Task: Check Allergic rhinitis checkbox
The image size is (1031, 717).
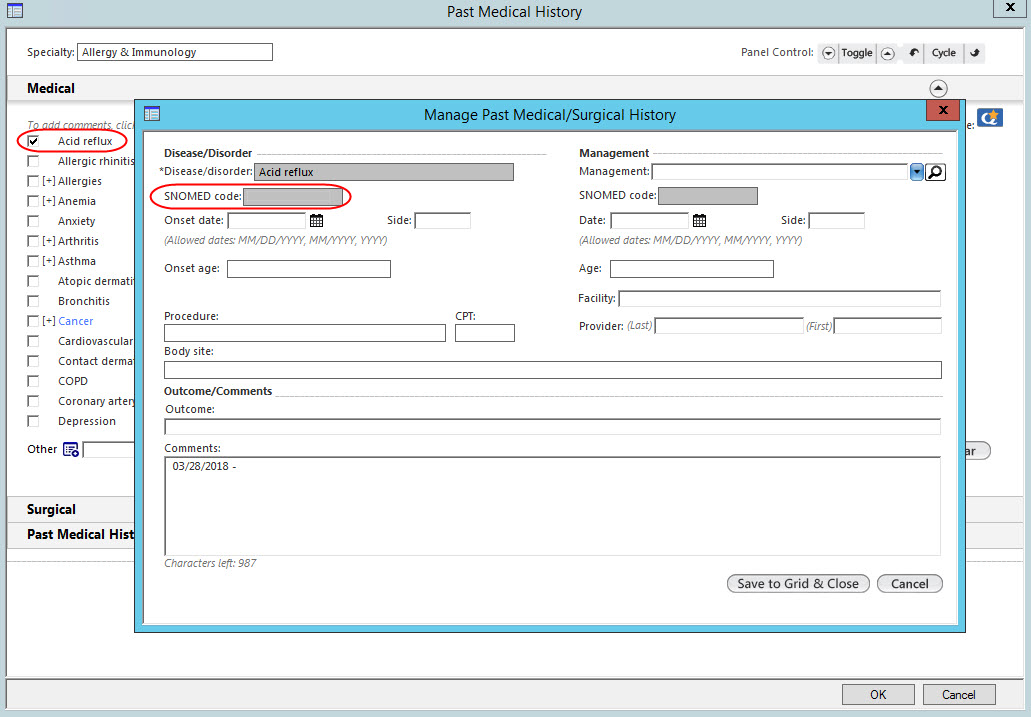Action: tap(33, 161)
